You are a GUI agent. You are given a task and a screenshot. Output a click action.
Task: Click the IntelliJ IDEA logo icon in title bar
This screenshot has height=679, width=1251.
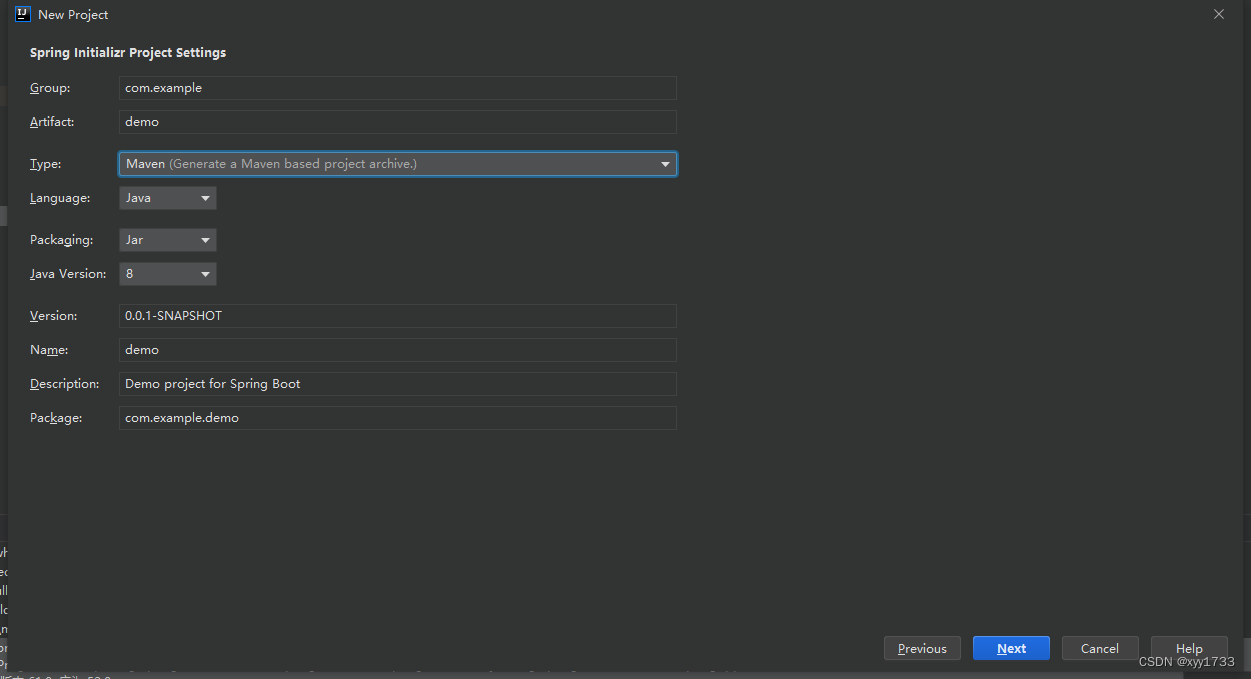pyautogui.click(x=23, y=14)
